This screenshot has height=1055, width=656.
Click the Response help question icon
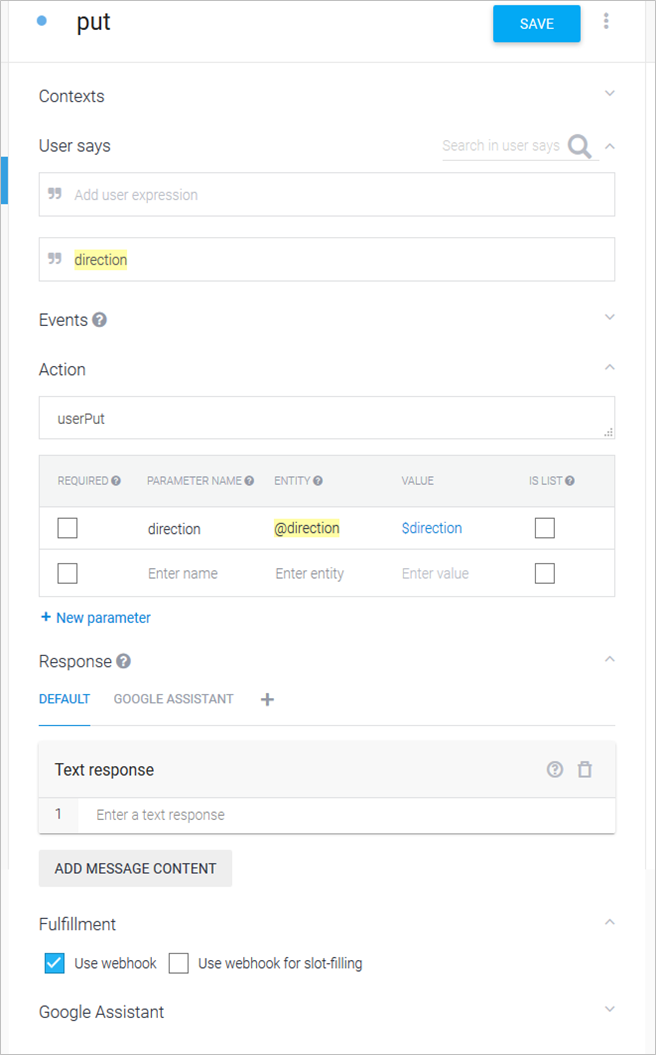coord(124,661)
